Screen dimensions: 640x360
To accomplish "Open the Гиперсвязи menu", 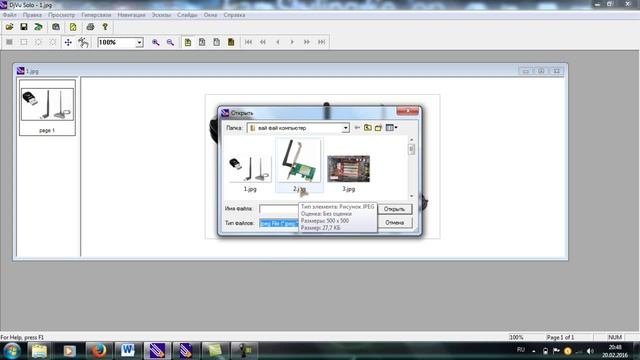I will (96, 15).
